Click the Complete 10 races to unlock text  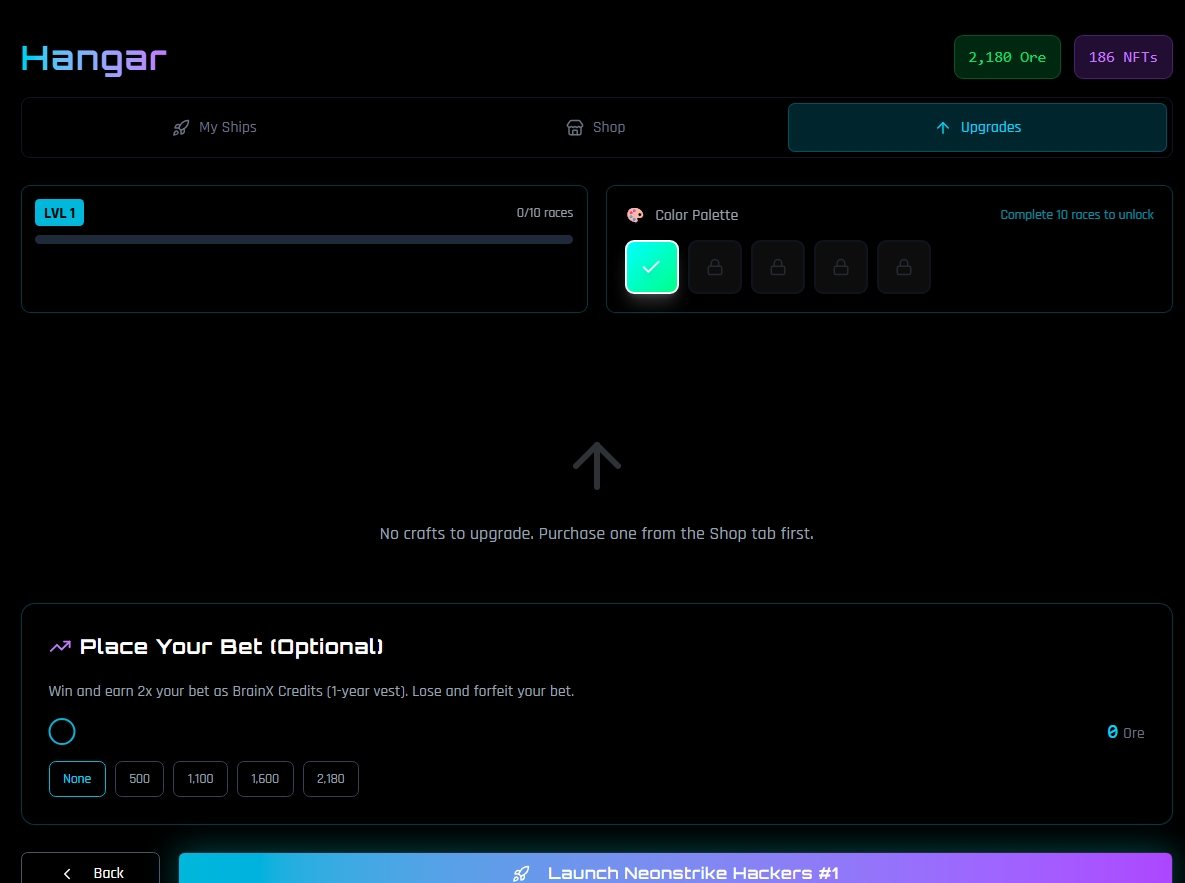(1076, 215)
